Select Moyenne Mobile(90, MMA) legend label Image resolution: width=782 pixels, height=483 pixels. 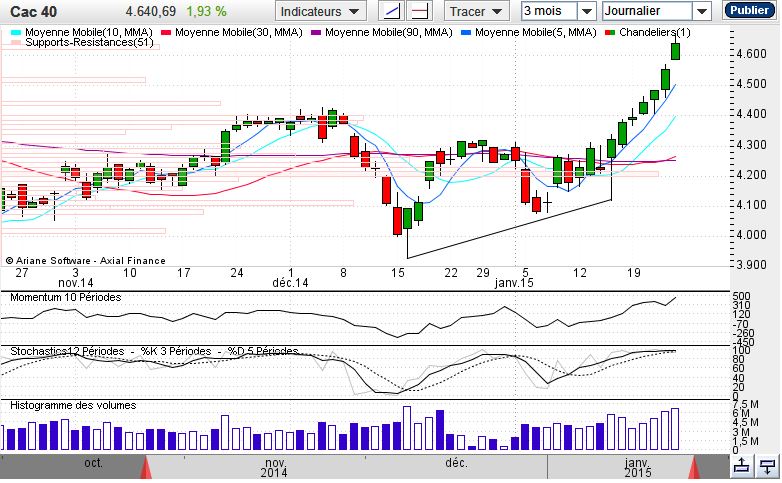click(389, 32)
